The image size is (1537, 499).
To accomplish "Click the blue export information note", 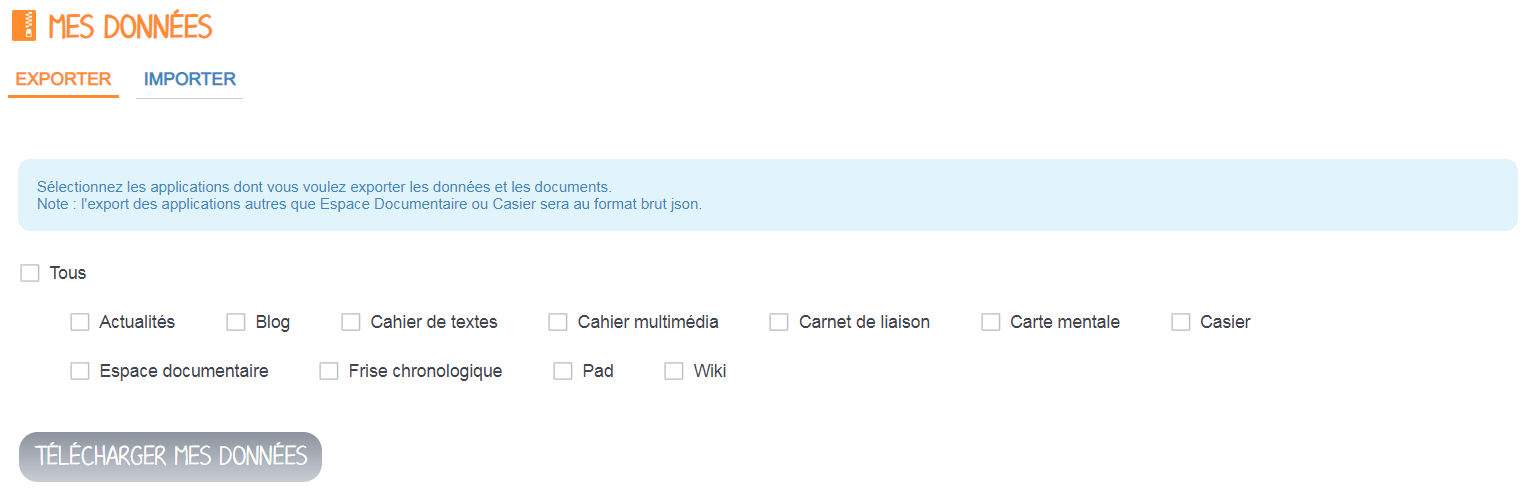I will 768,195.
